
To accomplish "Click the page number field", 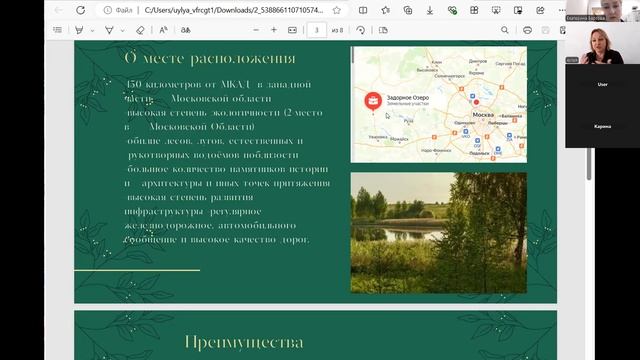I will tap(316, 30).
